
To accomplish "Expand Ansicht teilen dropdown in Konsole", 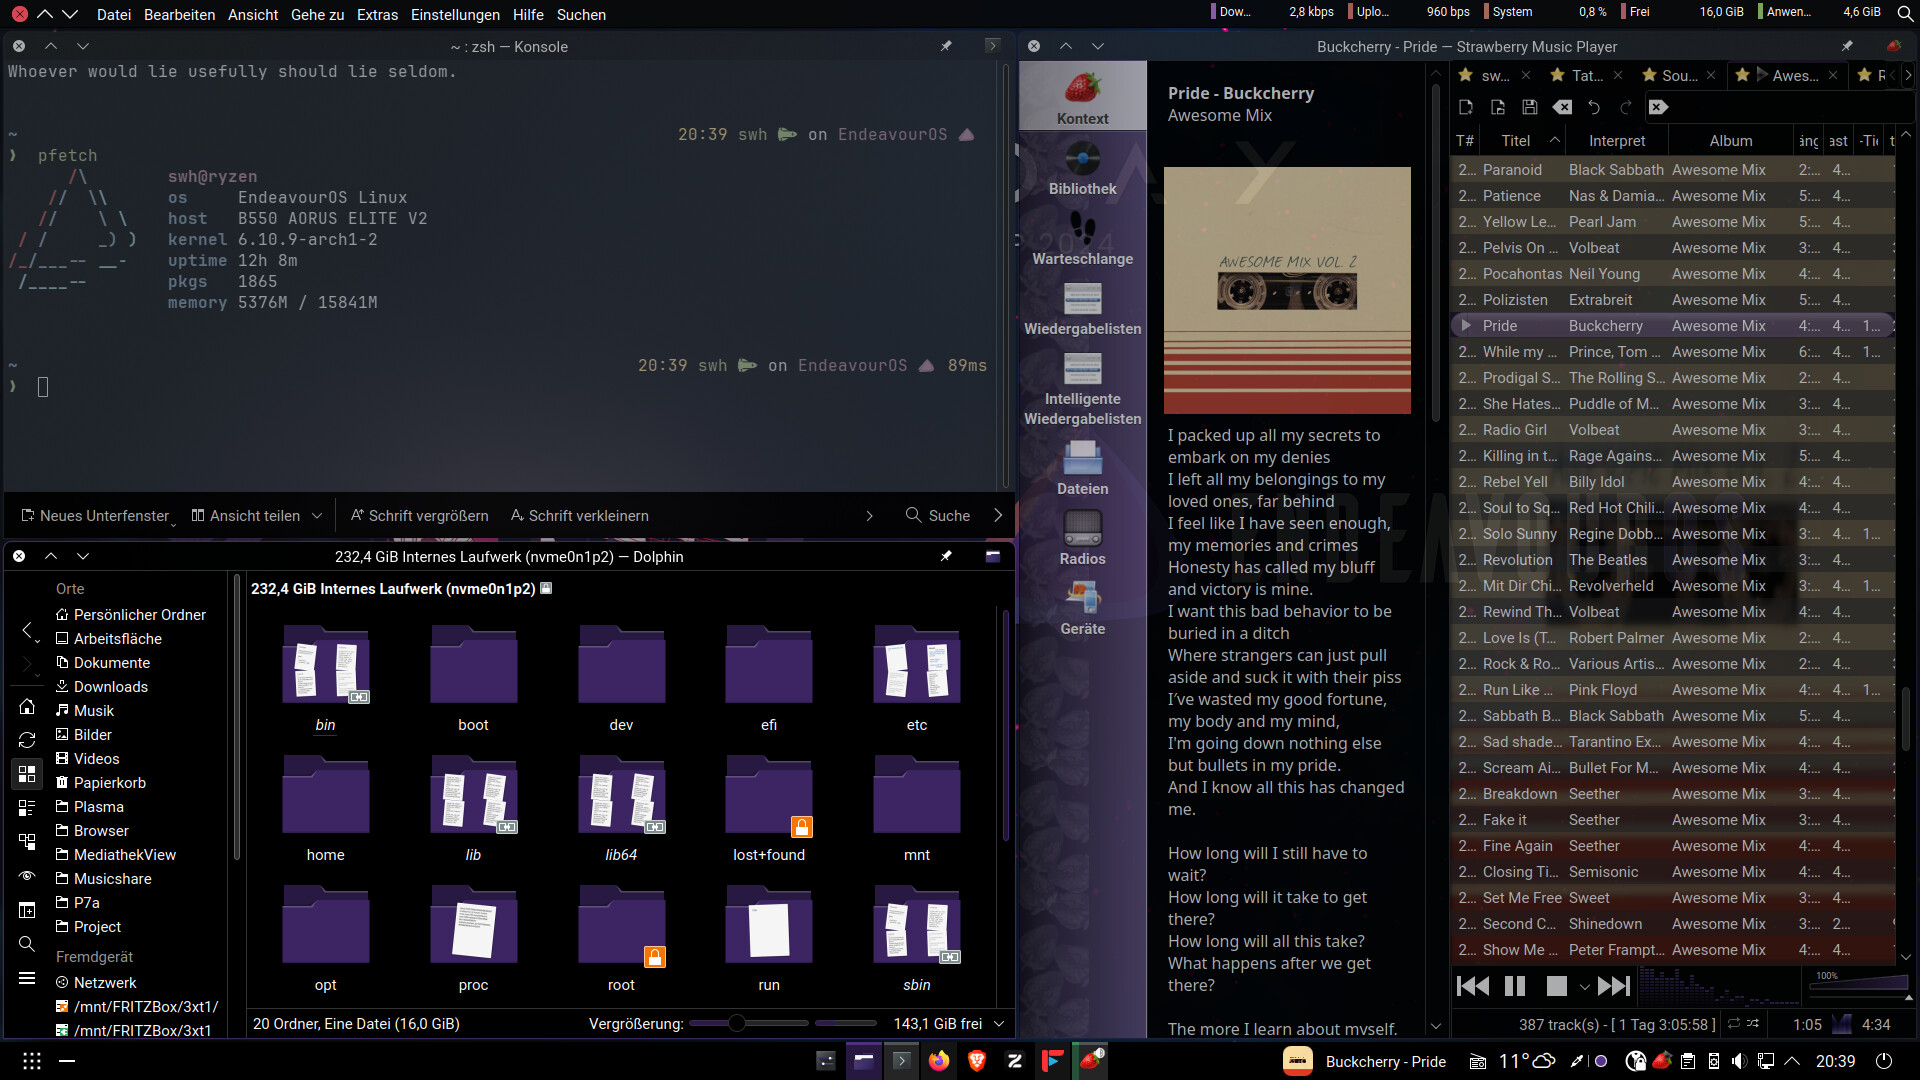I will point(317,516).
